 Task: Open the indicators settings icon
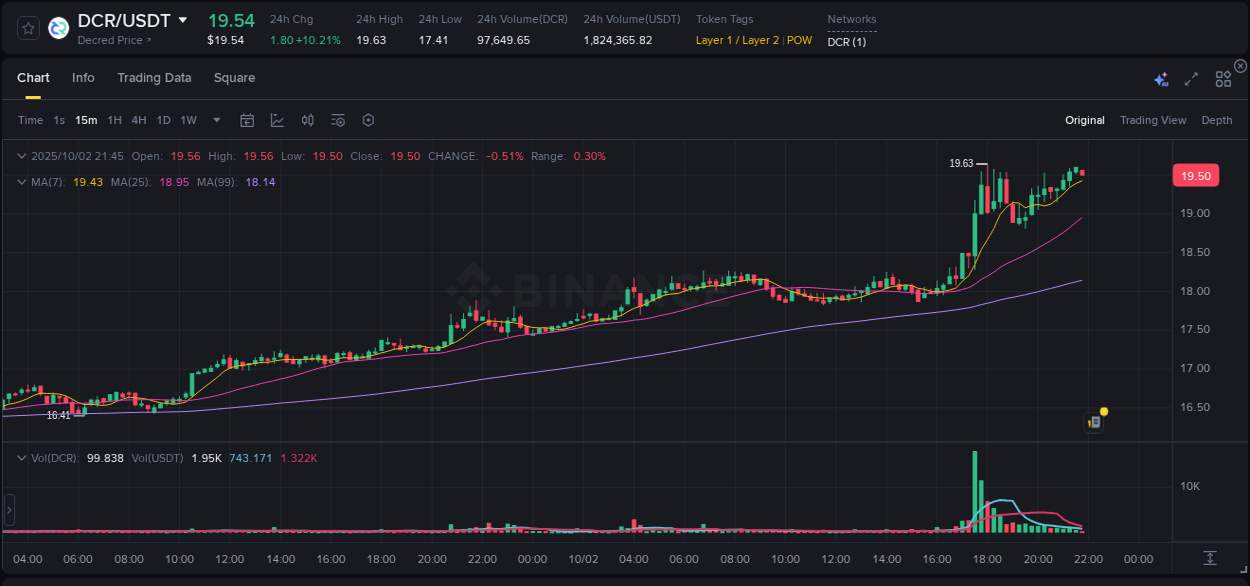[x=338, y=119]
